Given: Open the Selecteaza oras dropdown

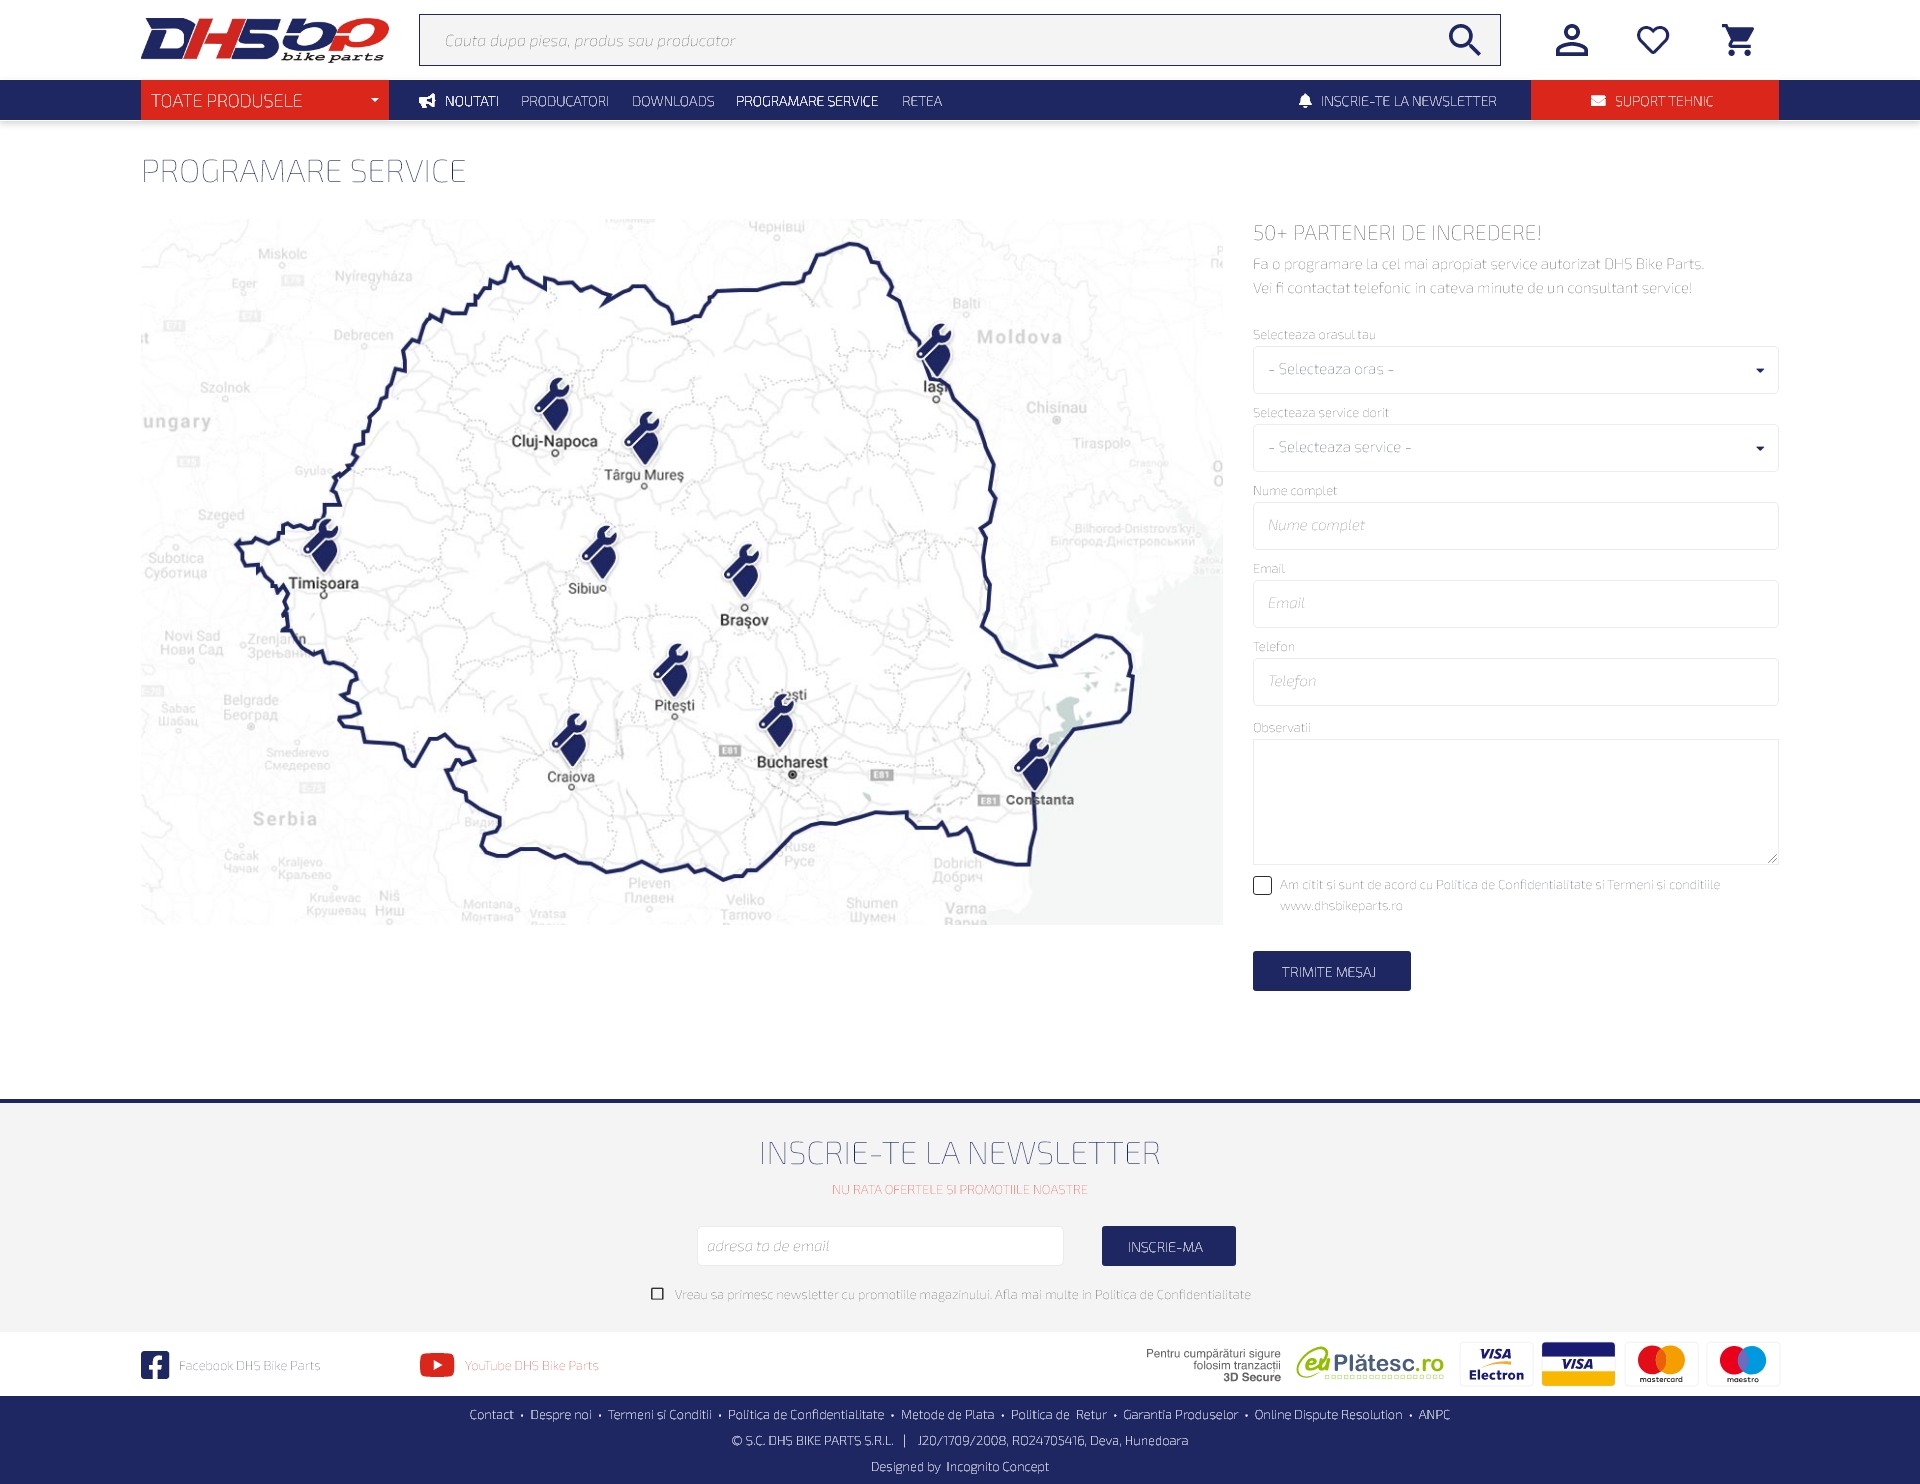Looking at the screenshot, I should click(1514, 370).
